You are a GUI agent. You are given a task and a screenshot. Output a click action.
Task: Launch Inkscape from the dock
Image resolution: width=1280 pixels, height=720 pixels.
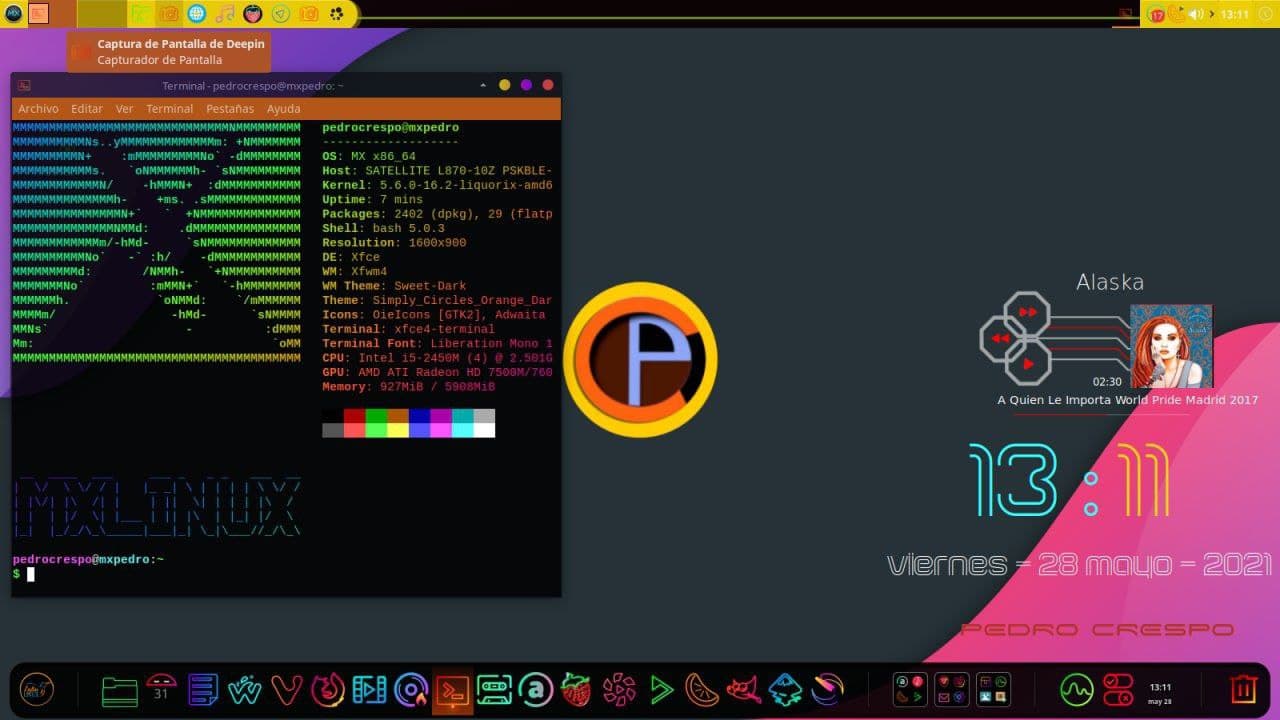pyautogui.click(x=786, y=690)
